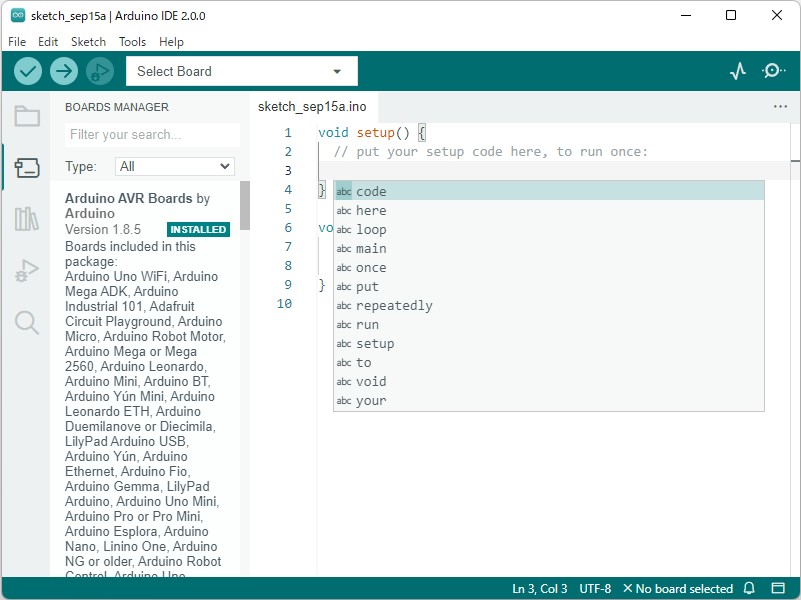This screenshot has height=600, width=801.
Task: Maximize the Arduino IDE window
Action: (731, 15)
